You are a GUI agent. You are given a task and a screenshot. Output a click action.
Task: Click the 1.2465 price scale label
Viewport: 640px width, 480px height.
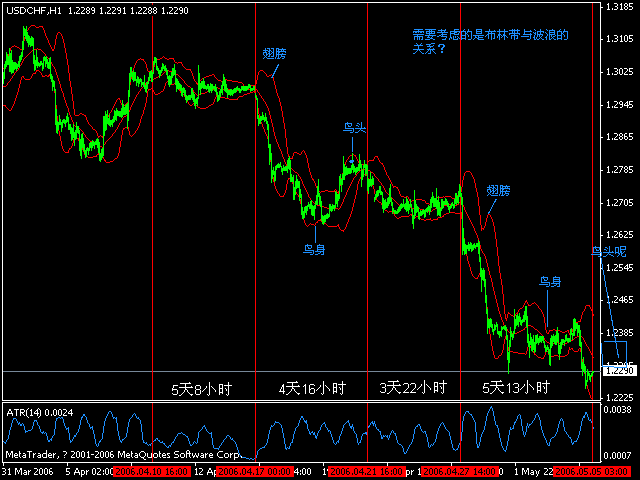coord(620,300)
